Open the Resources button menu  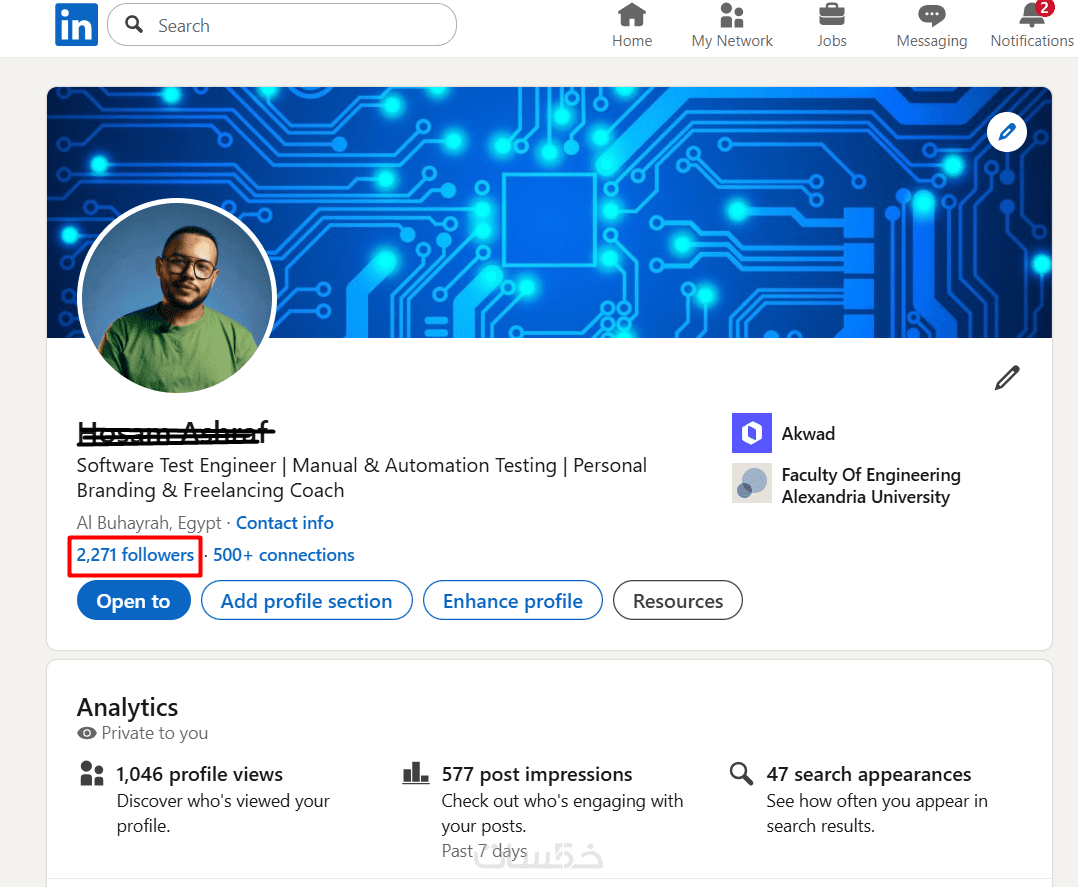click(677, 601)
